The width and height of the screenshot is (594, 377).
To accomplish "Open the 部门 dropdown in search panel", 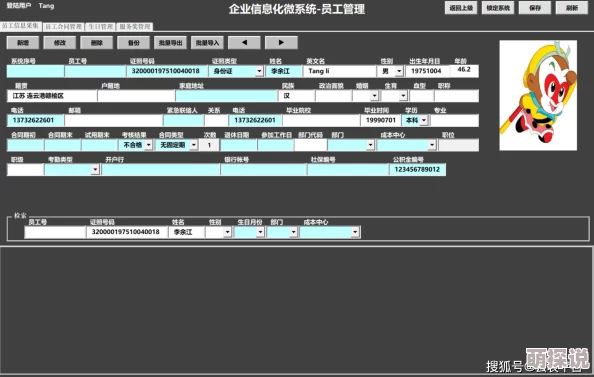I will [x=293, y=232].
